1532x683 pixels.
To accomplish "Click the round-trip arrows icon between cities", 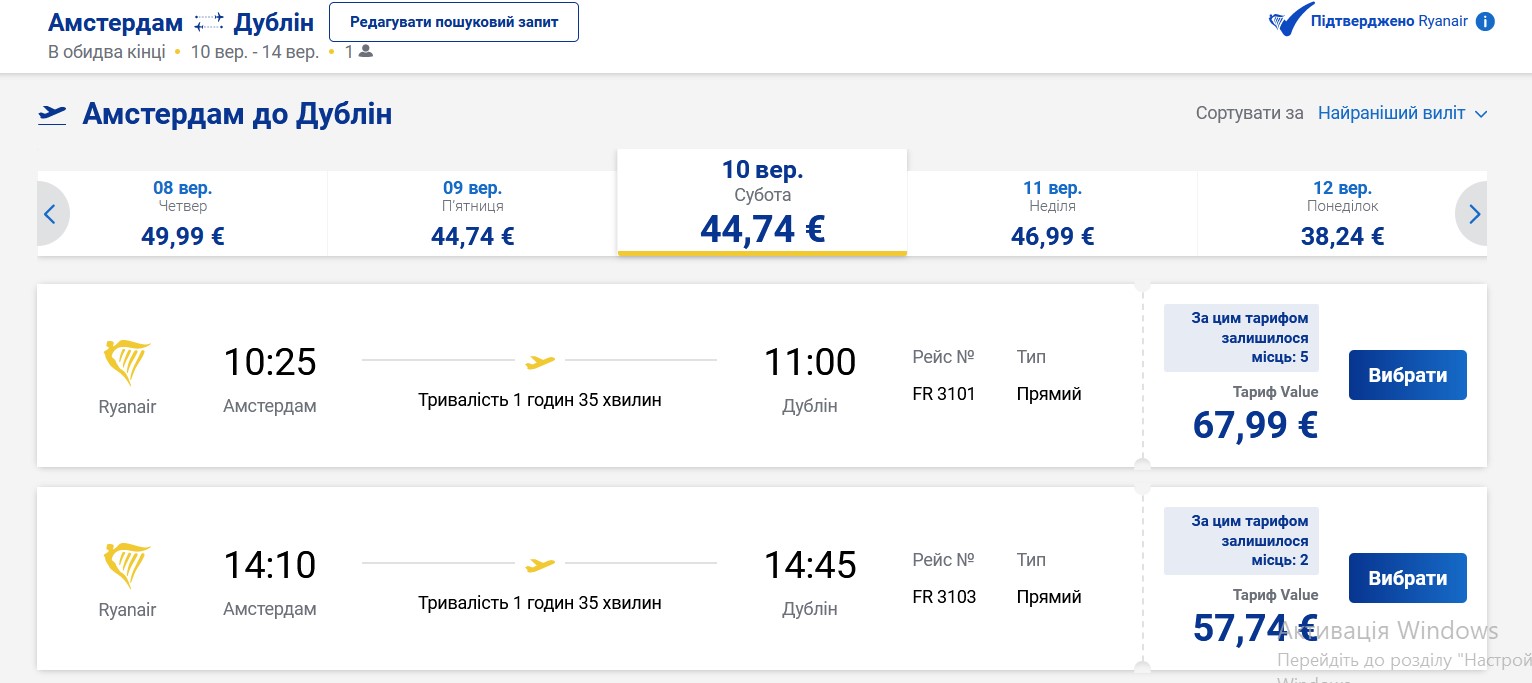I will 209,22.
